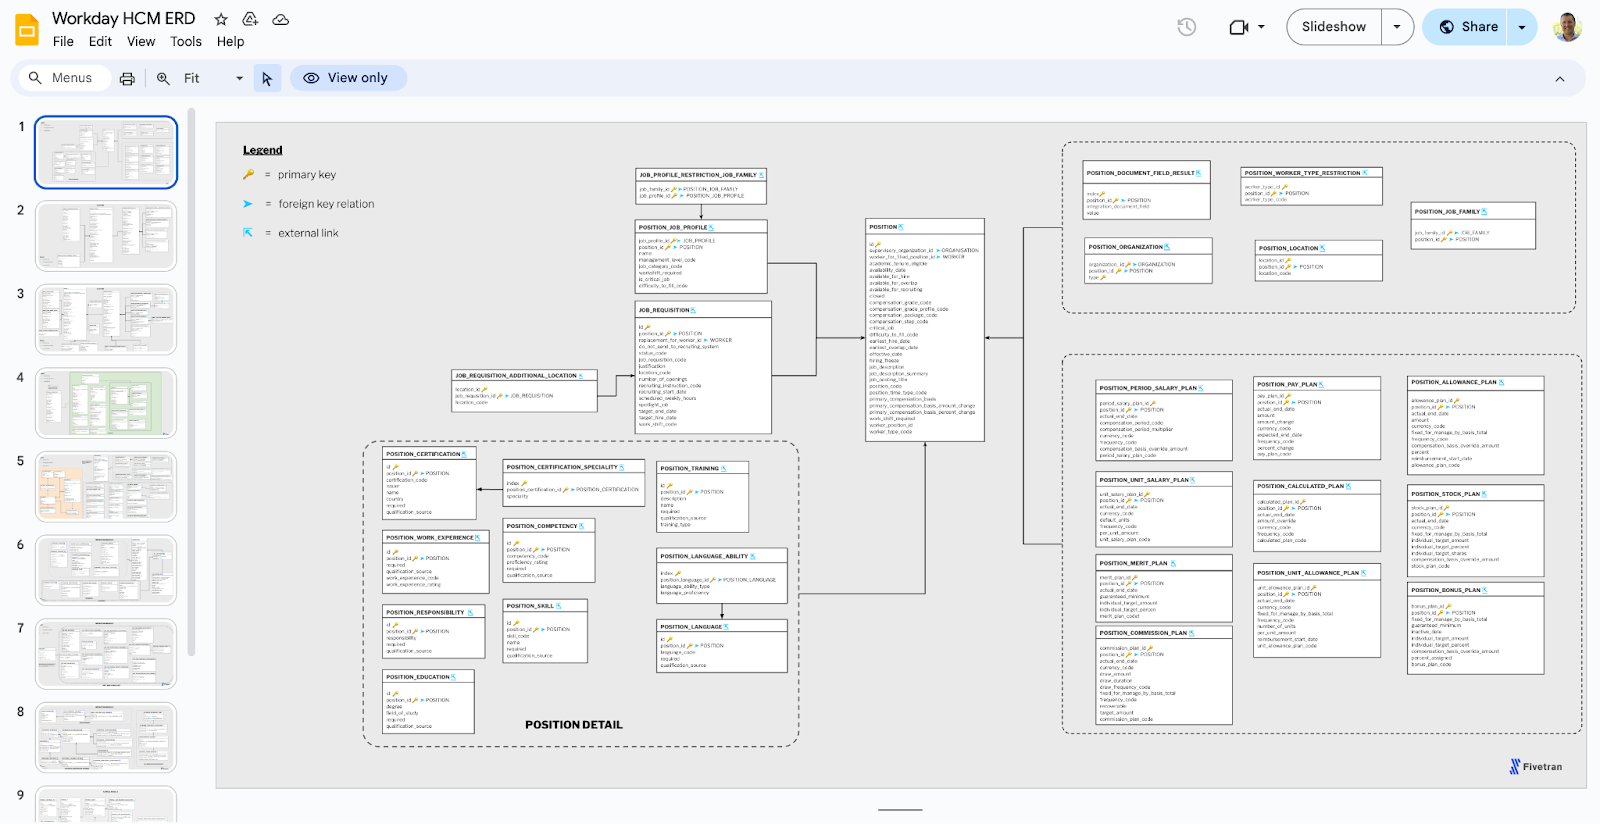
Task: Click the Fivetran logo on the slide
Action: (1536, 767)
